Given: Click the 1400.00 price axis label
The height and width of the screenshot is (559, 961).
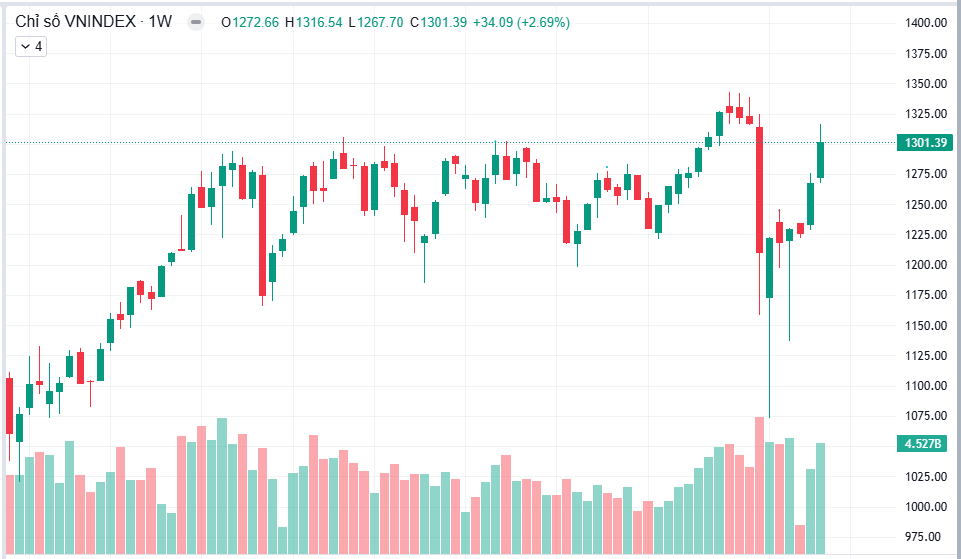Looking at the screenshot, I should pyautogui.click(x=926, y=23).
